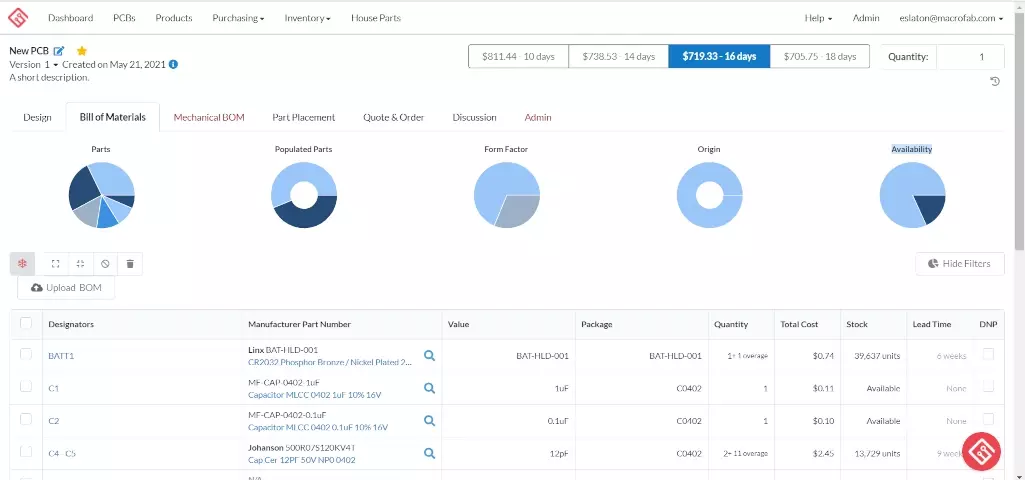Viewport: 1025px width, 480px height.
Task: Toggle the DNP checkbox for BATT1
Action: pyautogui.click(x=988, y=354)
